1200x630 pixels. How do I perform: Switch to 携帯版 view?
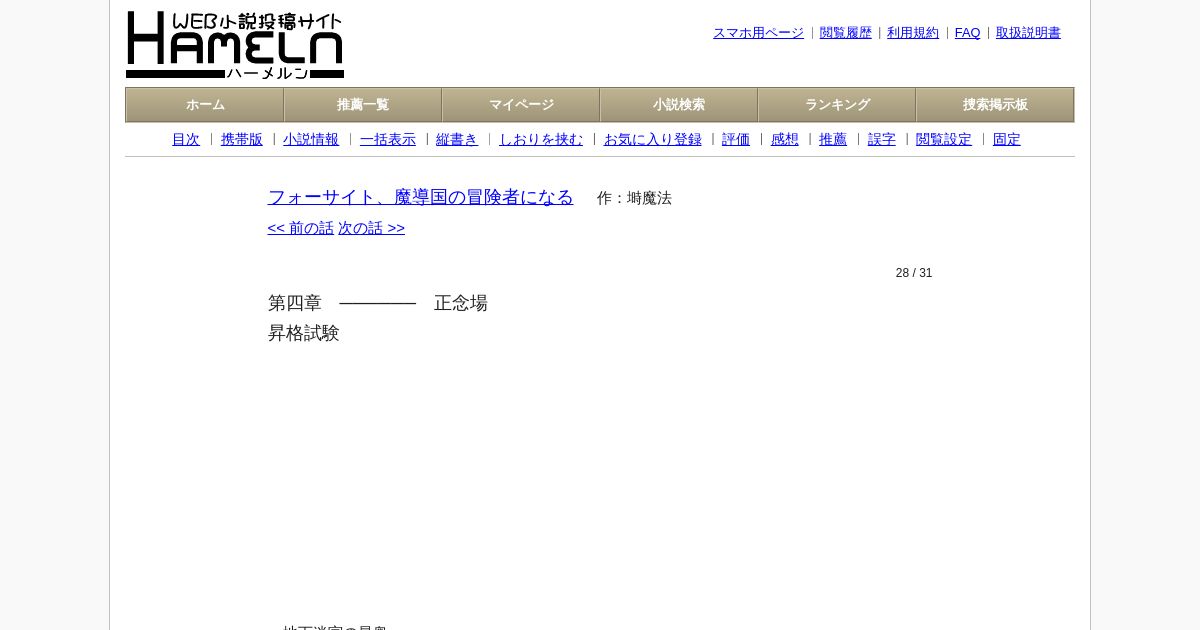pos(242,140)
